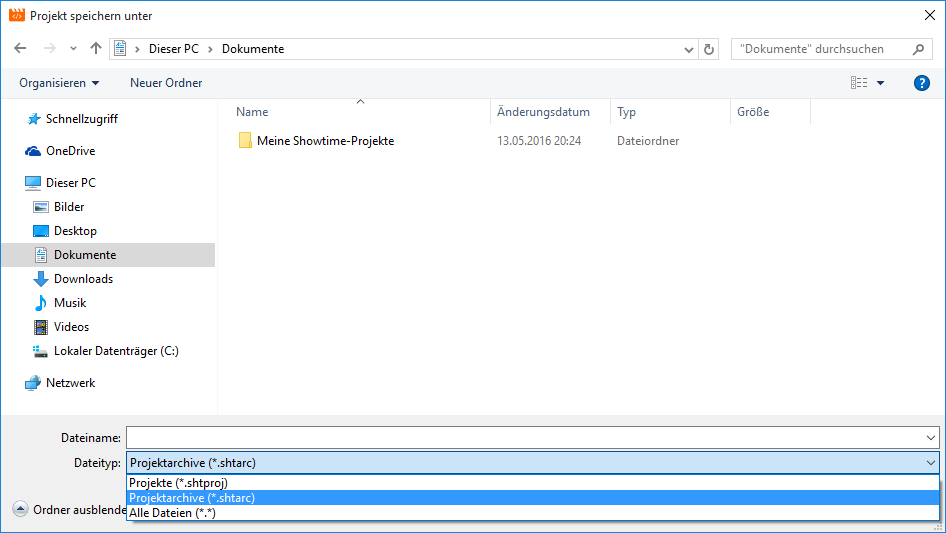
Task: Open the Organisieren menu
Action: tap(59, 83)
